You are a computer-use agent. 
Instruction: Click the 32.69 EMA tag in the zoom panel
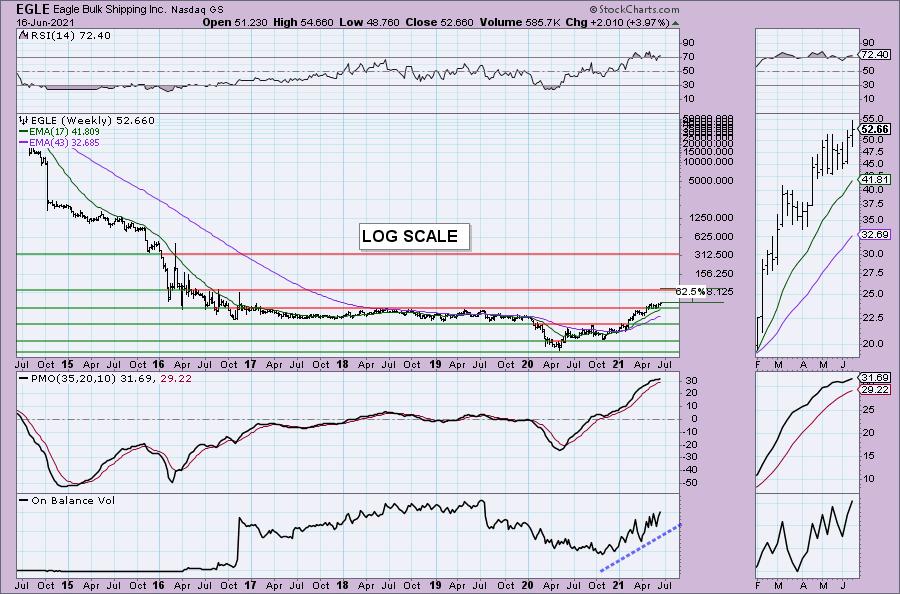(876, 234)
